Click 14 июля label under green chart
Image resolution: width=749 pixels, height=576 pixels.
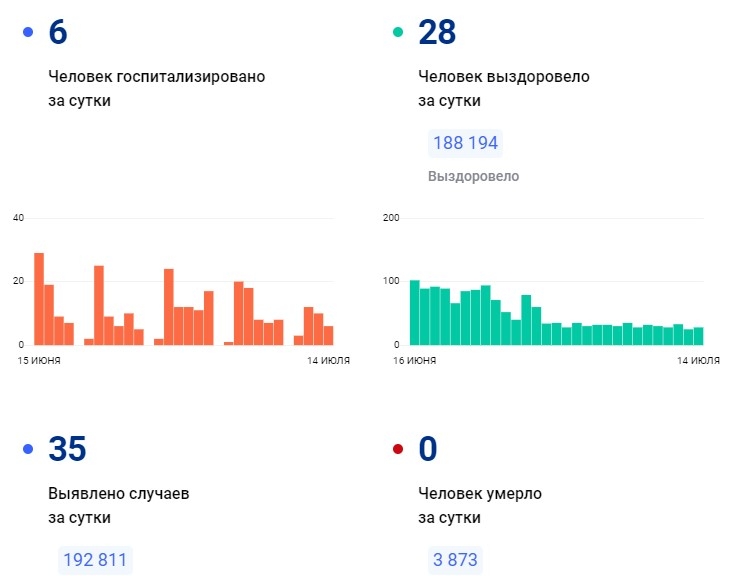(x=698, y=360)
